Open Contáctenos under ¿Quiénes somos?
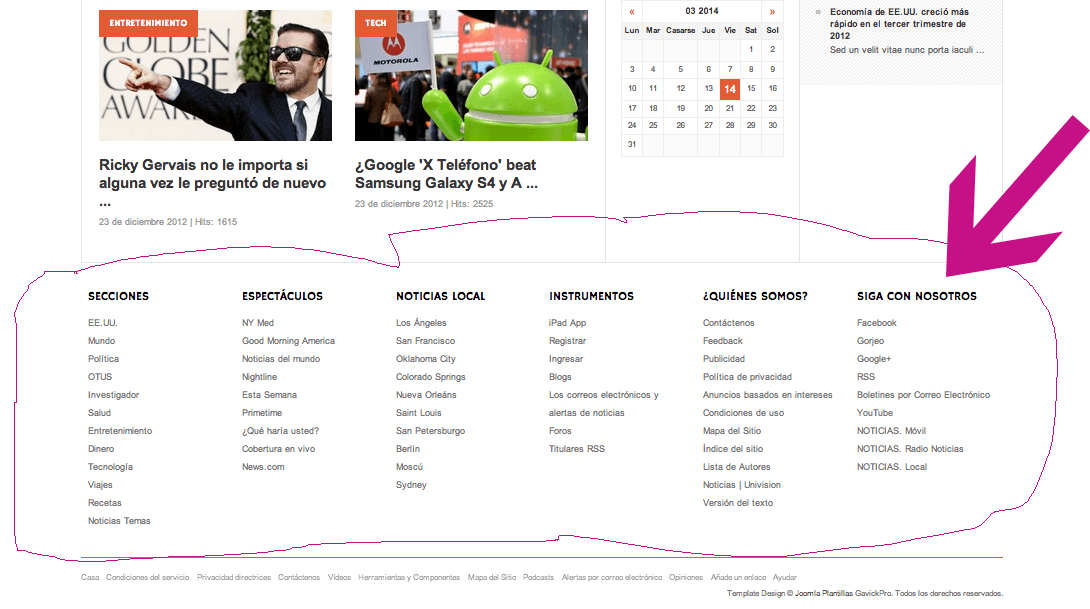 (x=729, y=323)
